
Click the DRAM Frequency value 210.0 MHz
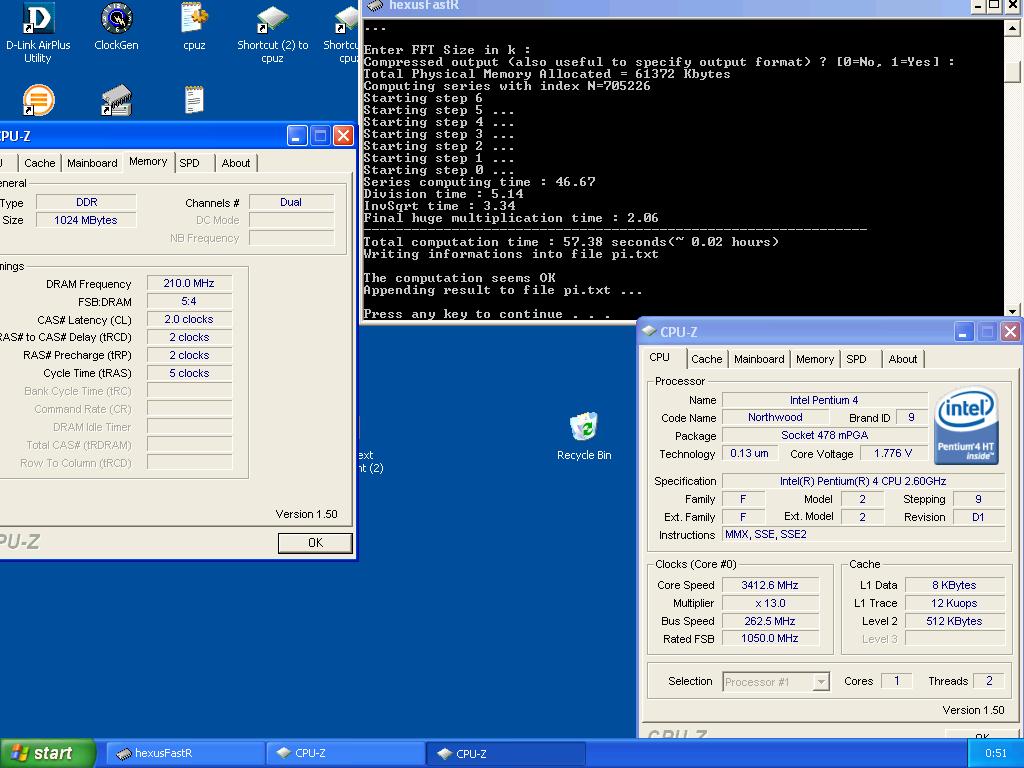click(x=189, y=283)
